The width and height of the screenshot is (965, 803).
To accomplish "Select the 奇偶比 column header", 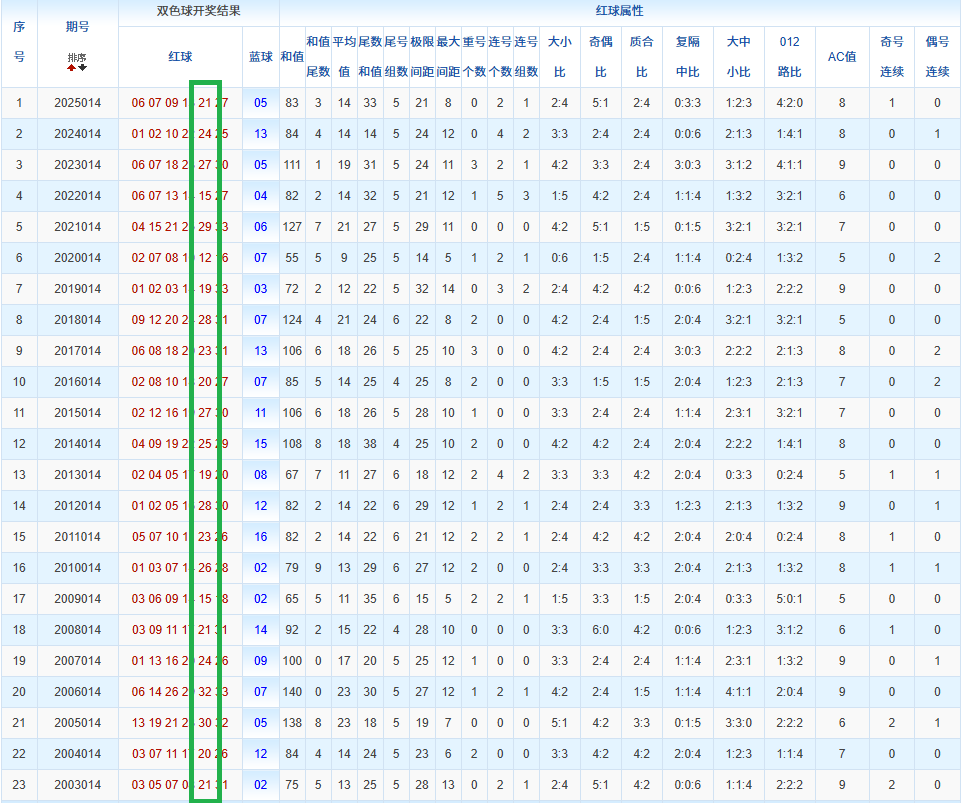I will [600, 57].
